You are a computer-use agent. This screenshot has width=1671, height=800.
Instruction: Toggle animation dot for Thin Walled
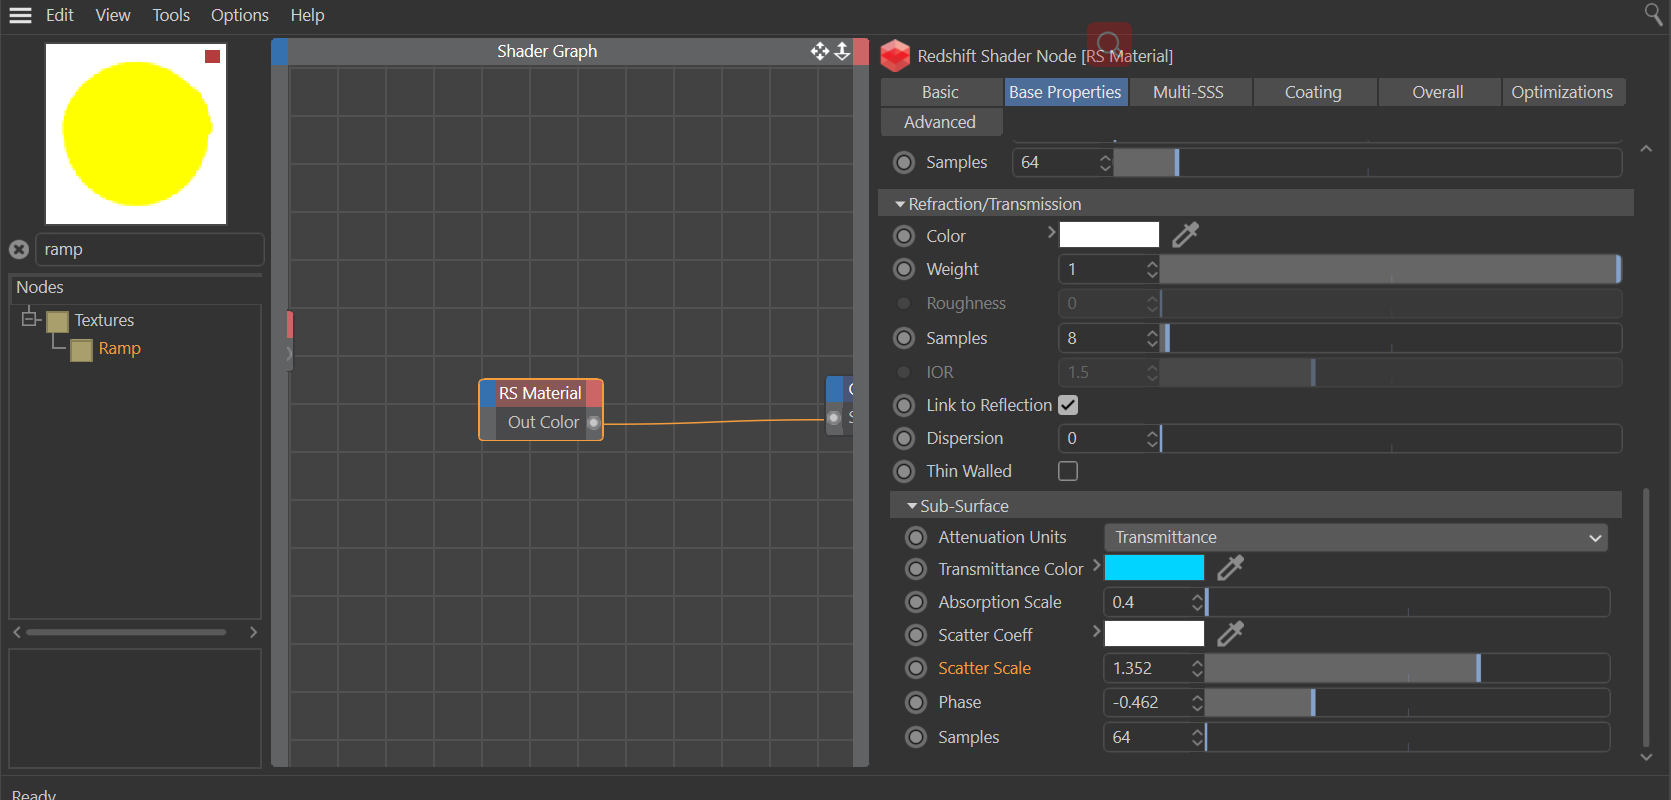(904, 471)
